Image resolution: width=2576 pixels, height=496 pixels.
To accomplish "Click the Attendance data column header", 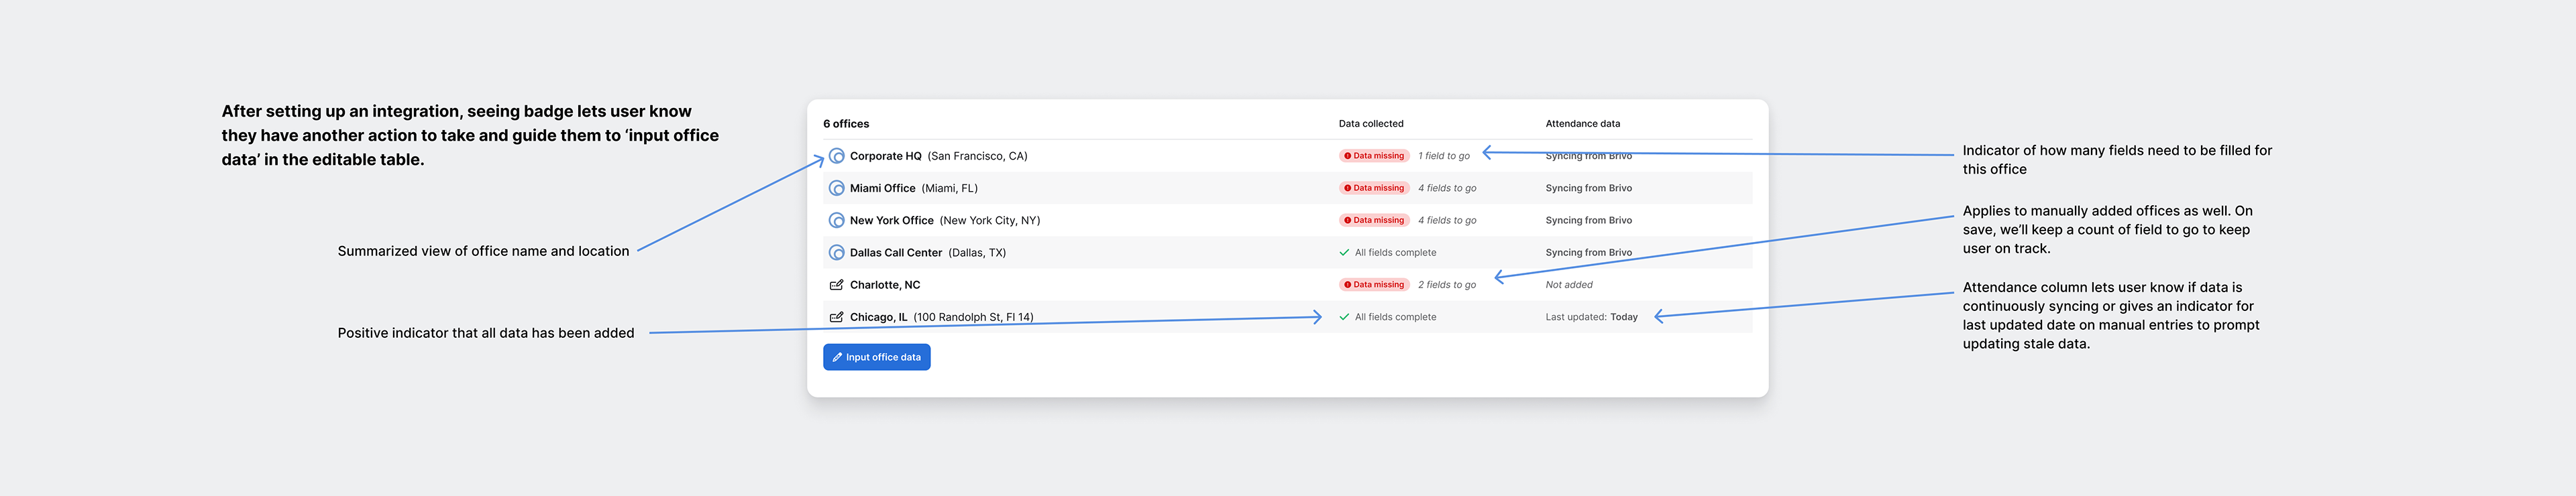I will (1582, 124).
